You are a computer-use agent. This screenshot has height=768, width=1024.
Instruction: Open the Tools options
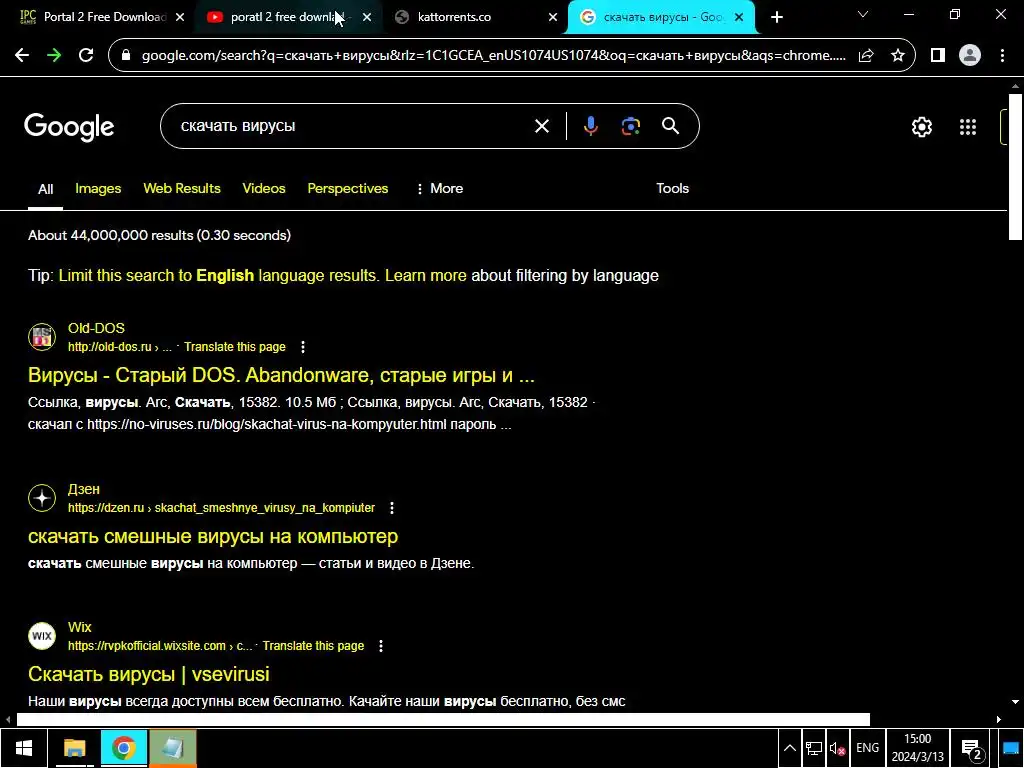click(672, 189)
